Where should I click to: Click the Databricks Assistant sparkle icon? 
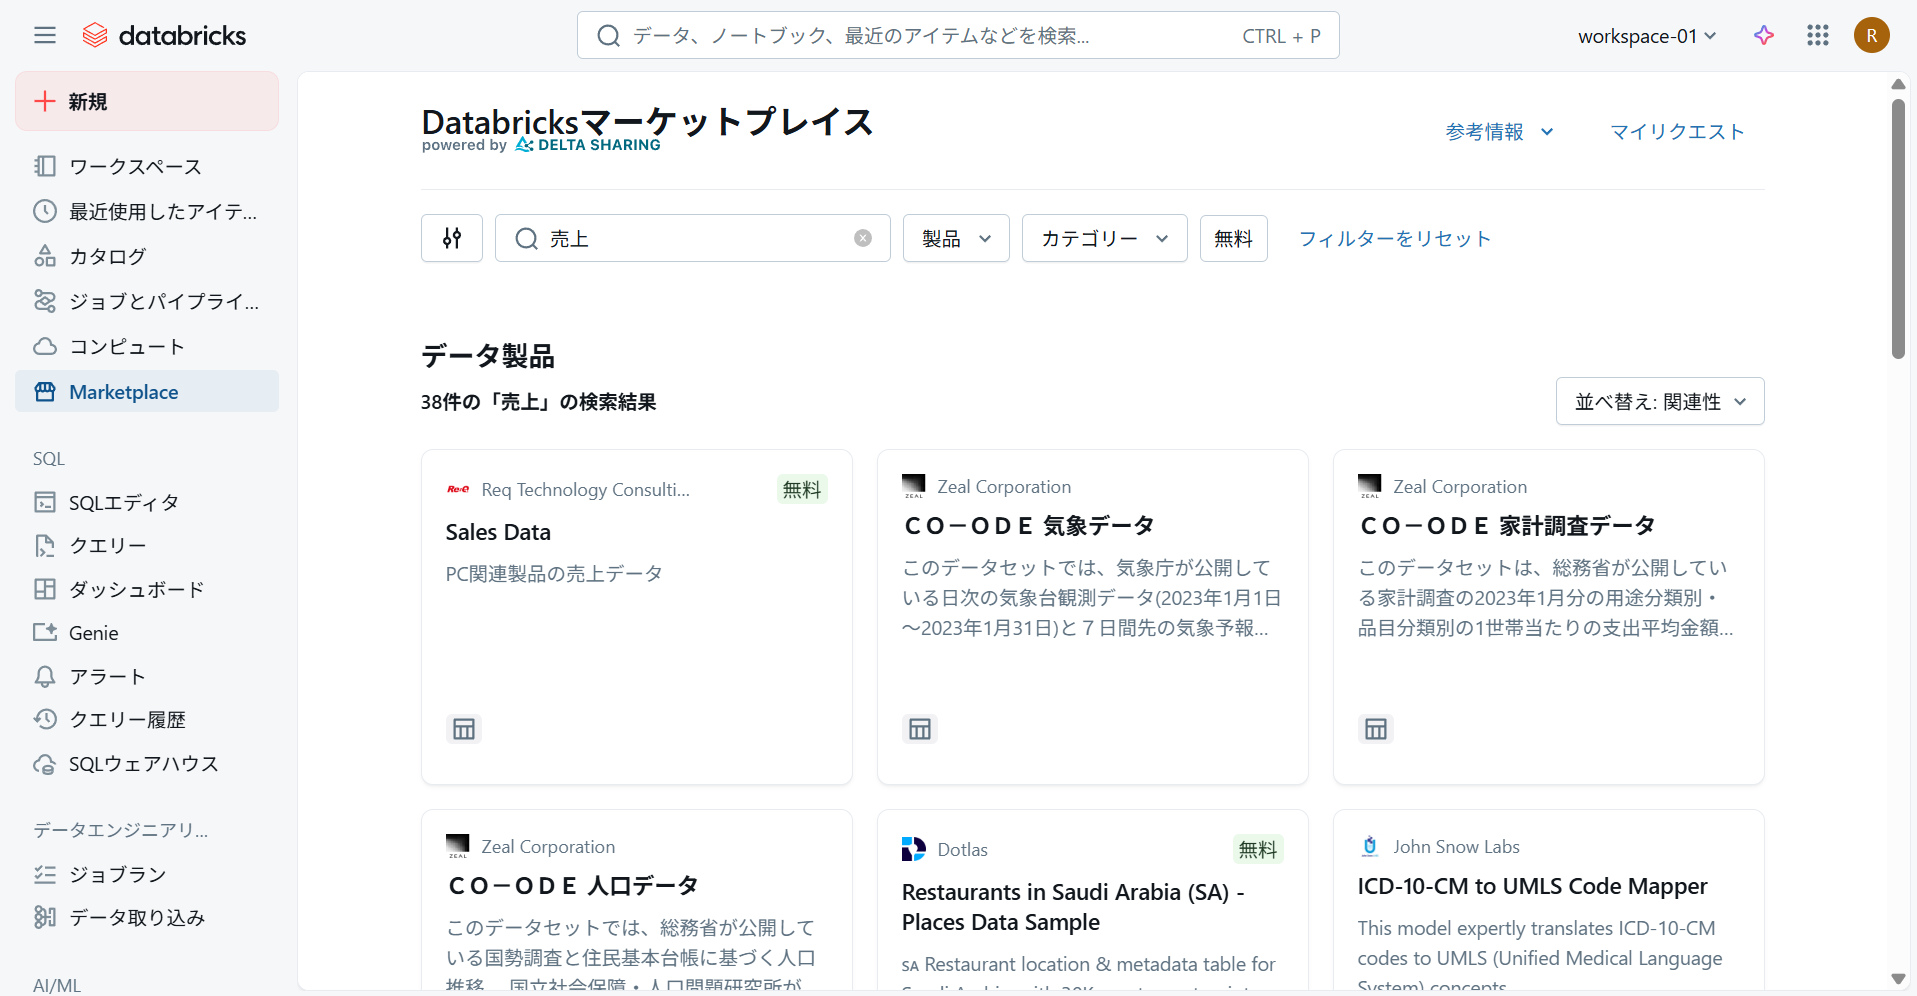coord(1764,36)
